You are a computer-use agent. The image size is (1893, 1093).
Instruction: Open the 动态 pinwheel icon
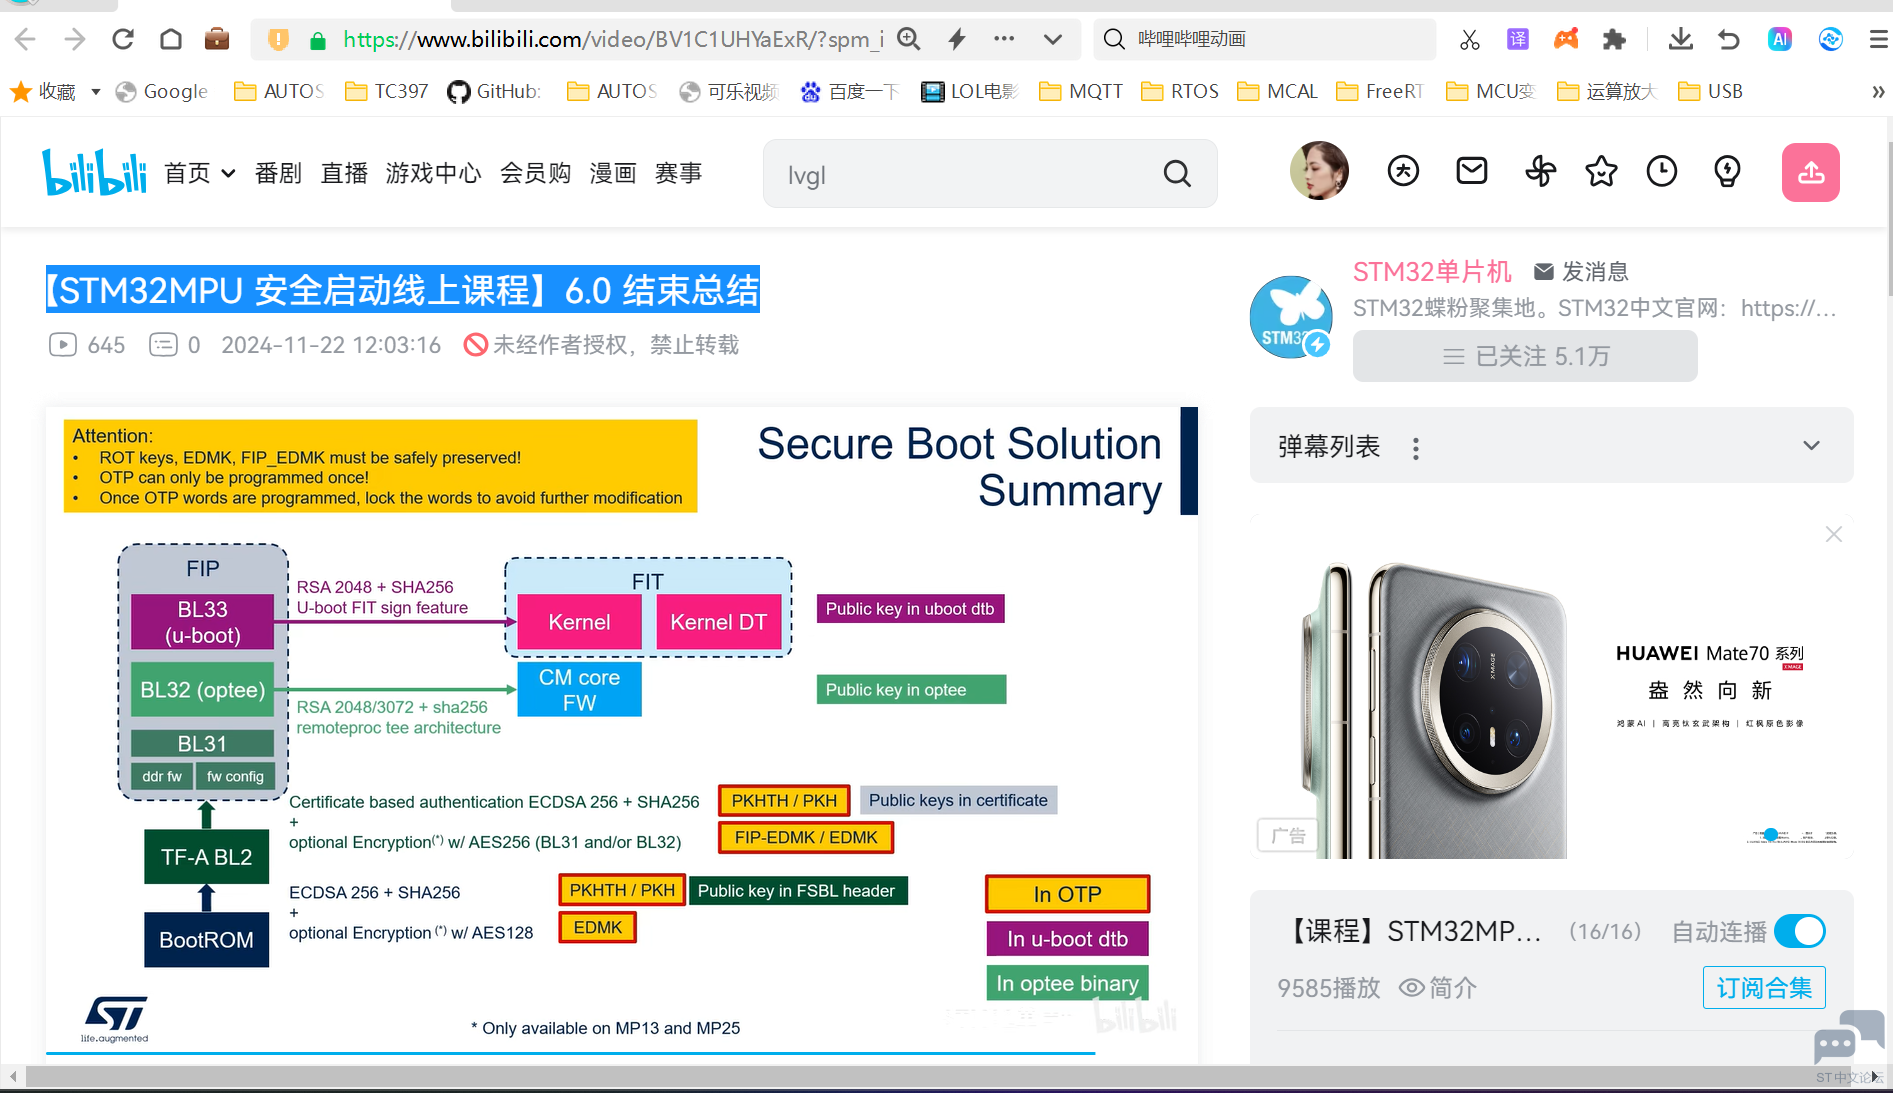1540,171
